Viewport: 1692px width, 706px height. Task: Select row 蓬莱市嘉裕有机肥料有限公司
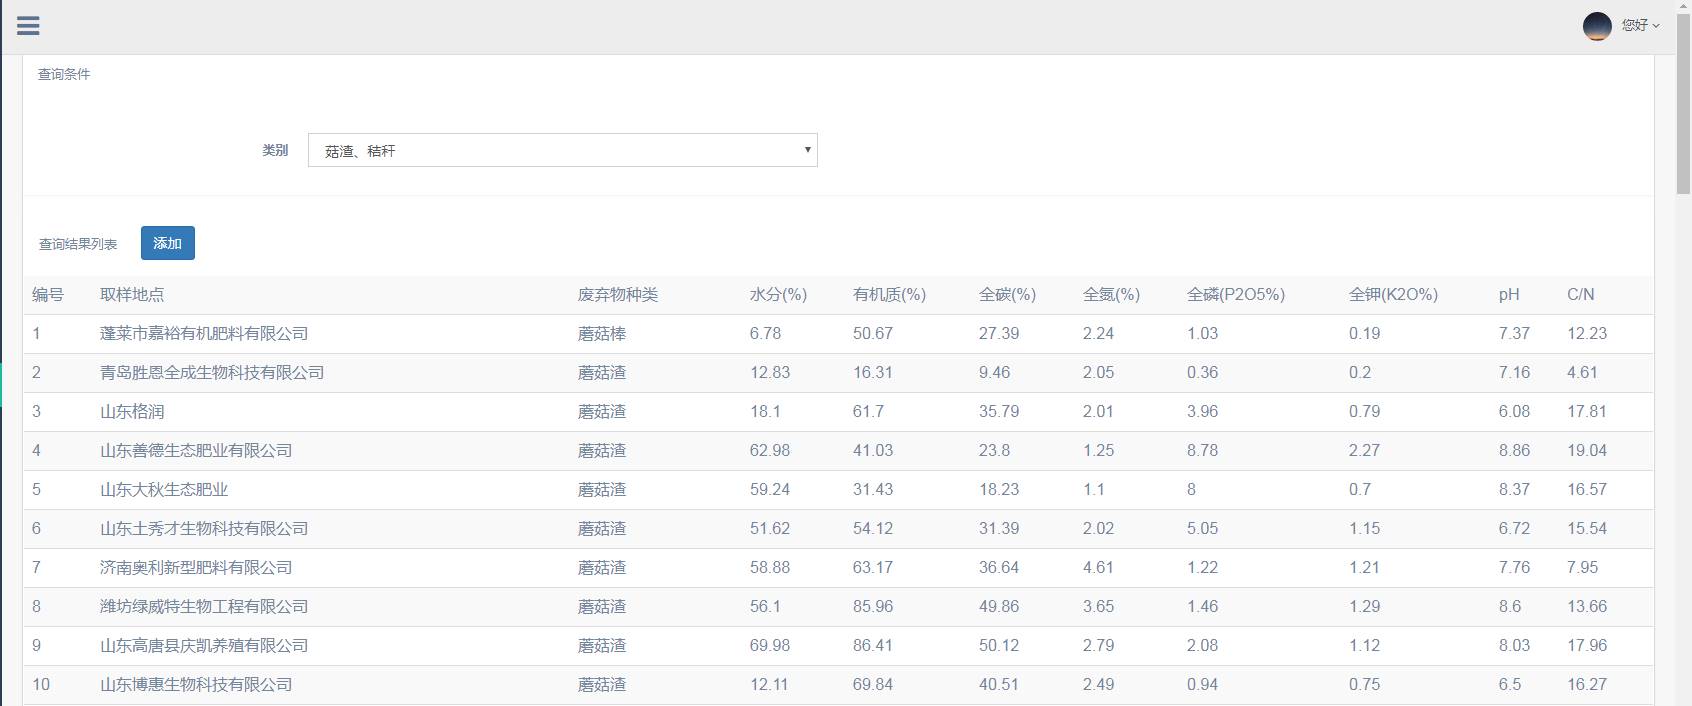(x=204, y=334)
